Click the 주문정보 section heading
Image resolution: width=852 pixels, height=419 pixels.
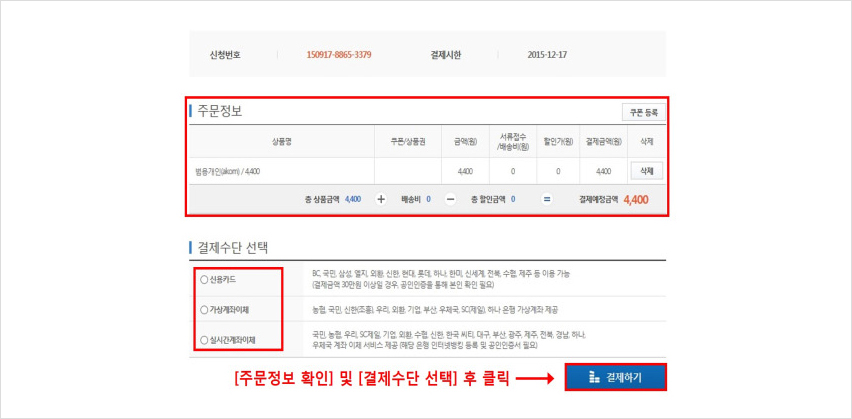coord(219,112)
